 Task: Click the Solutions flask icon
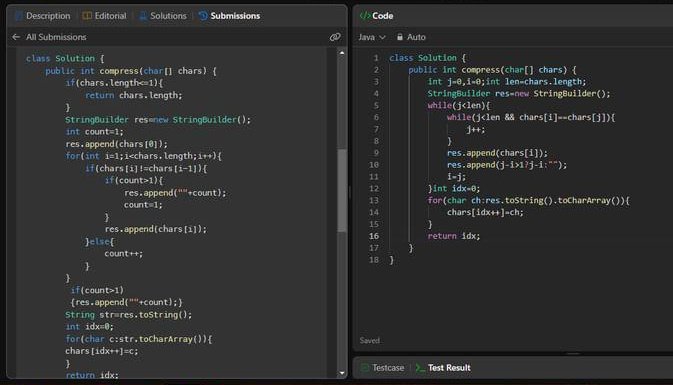[143, 16]
